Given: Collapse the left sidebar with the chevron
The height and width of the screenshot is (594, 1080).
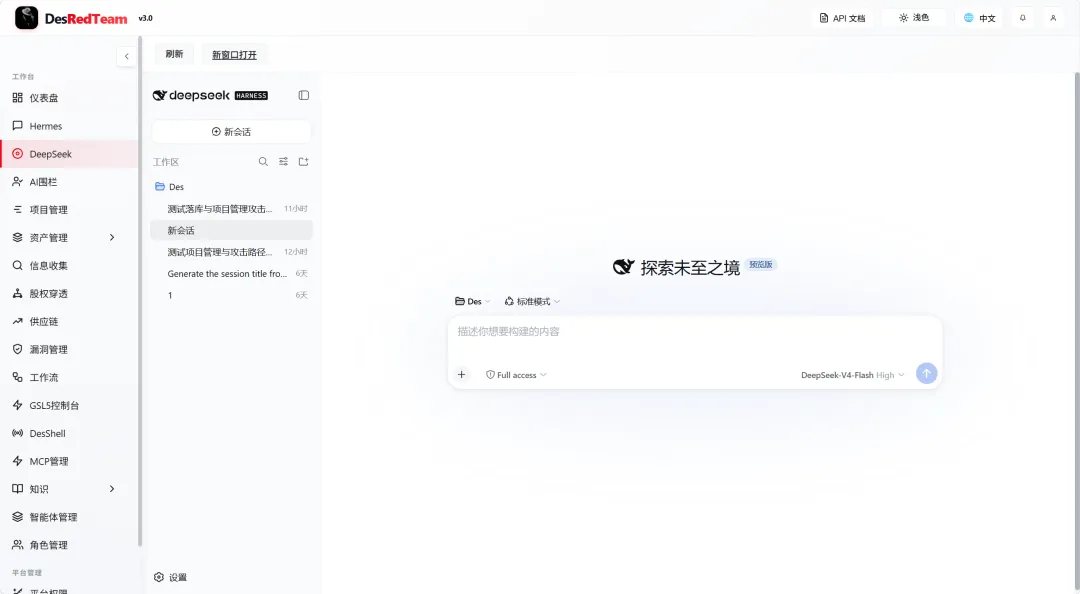Looking at the screenshot, I should click(x=126, y=57).
